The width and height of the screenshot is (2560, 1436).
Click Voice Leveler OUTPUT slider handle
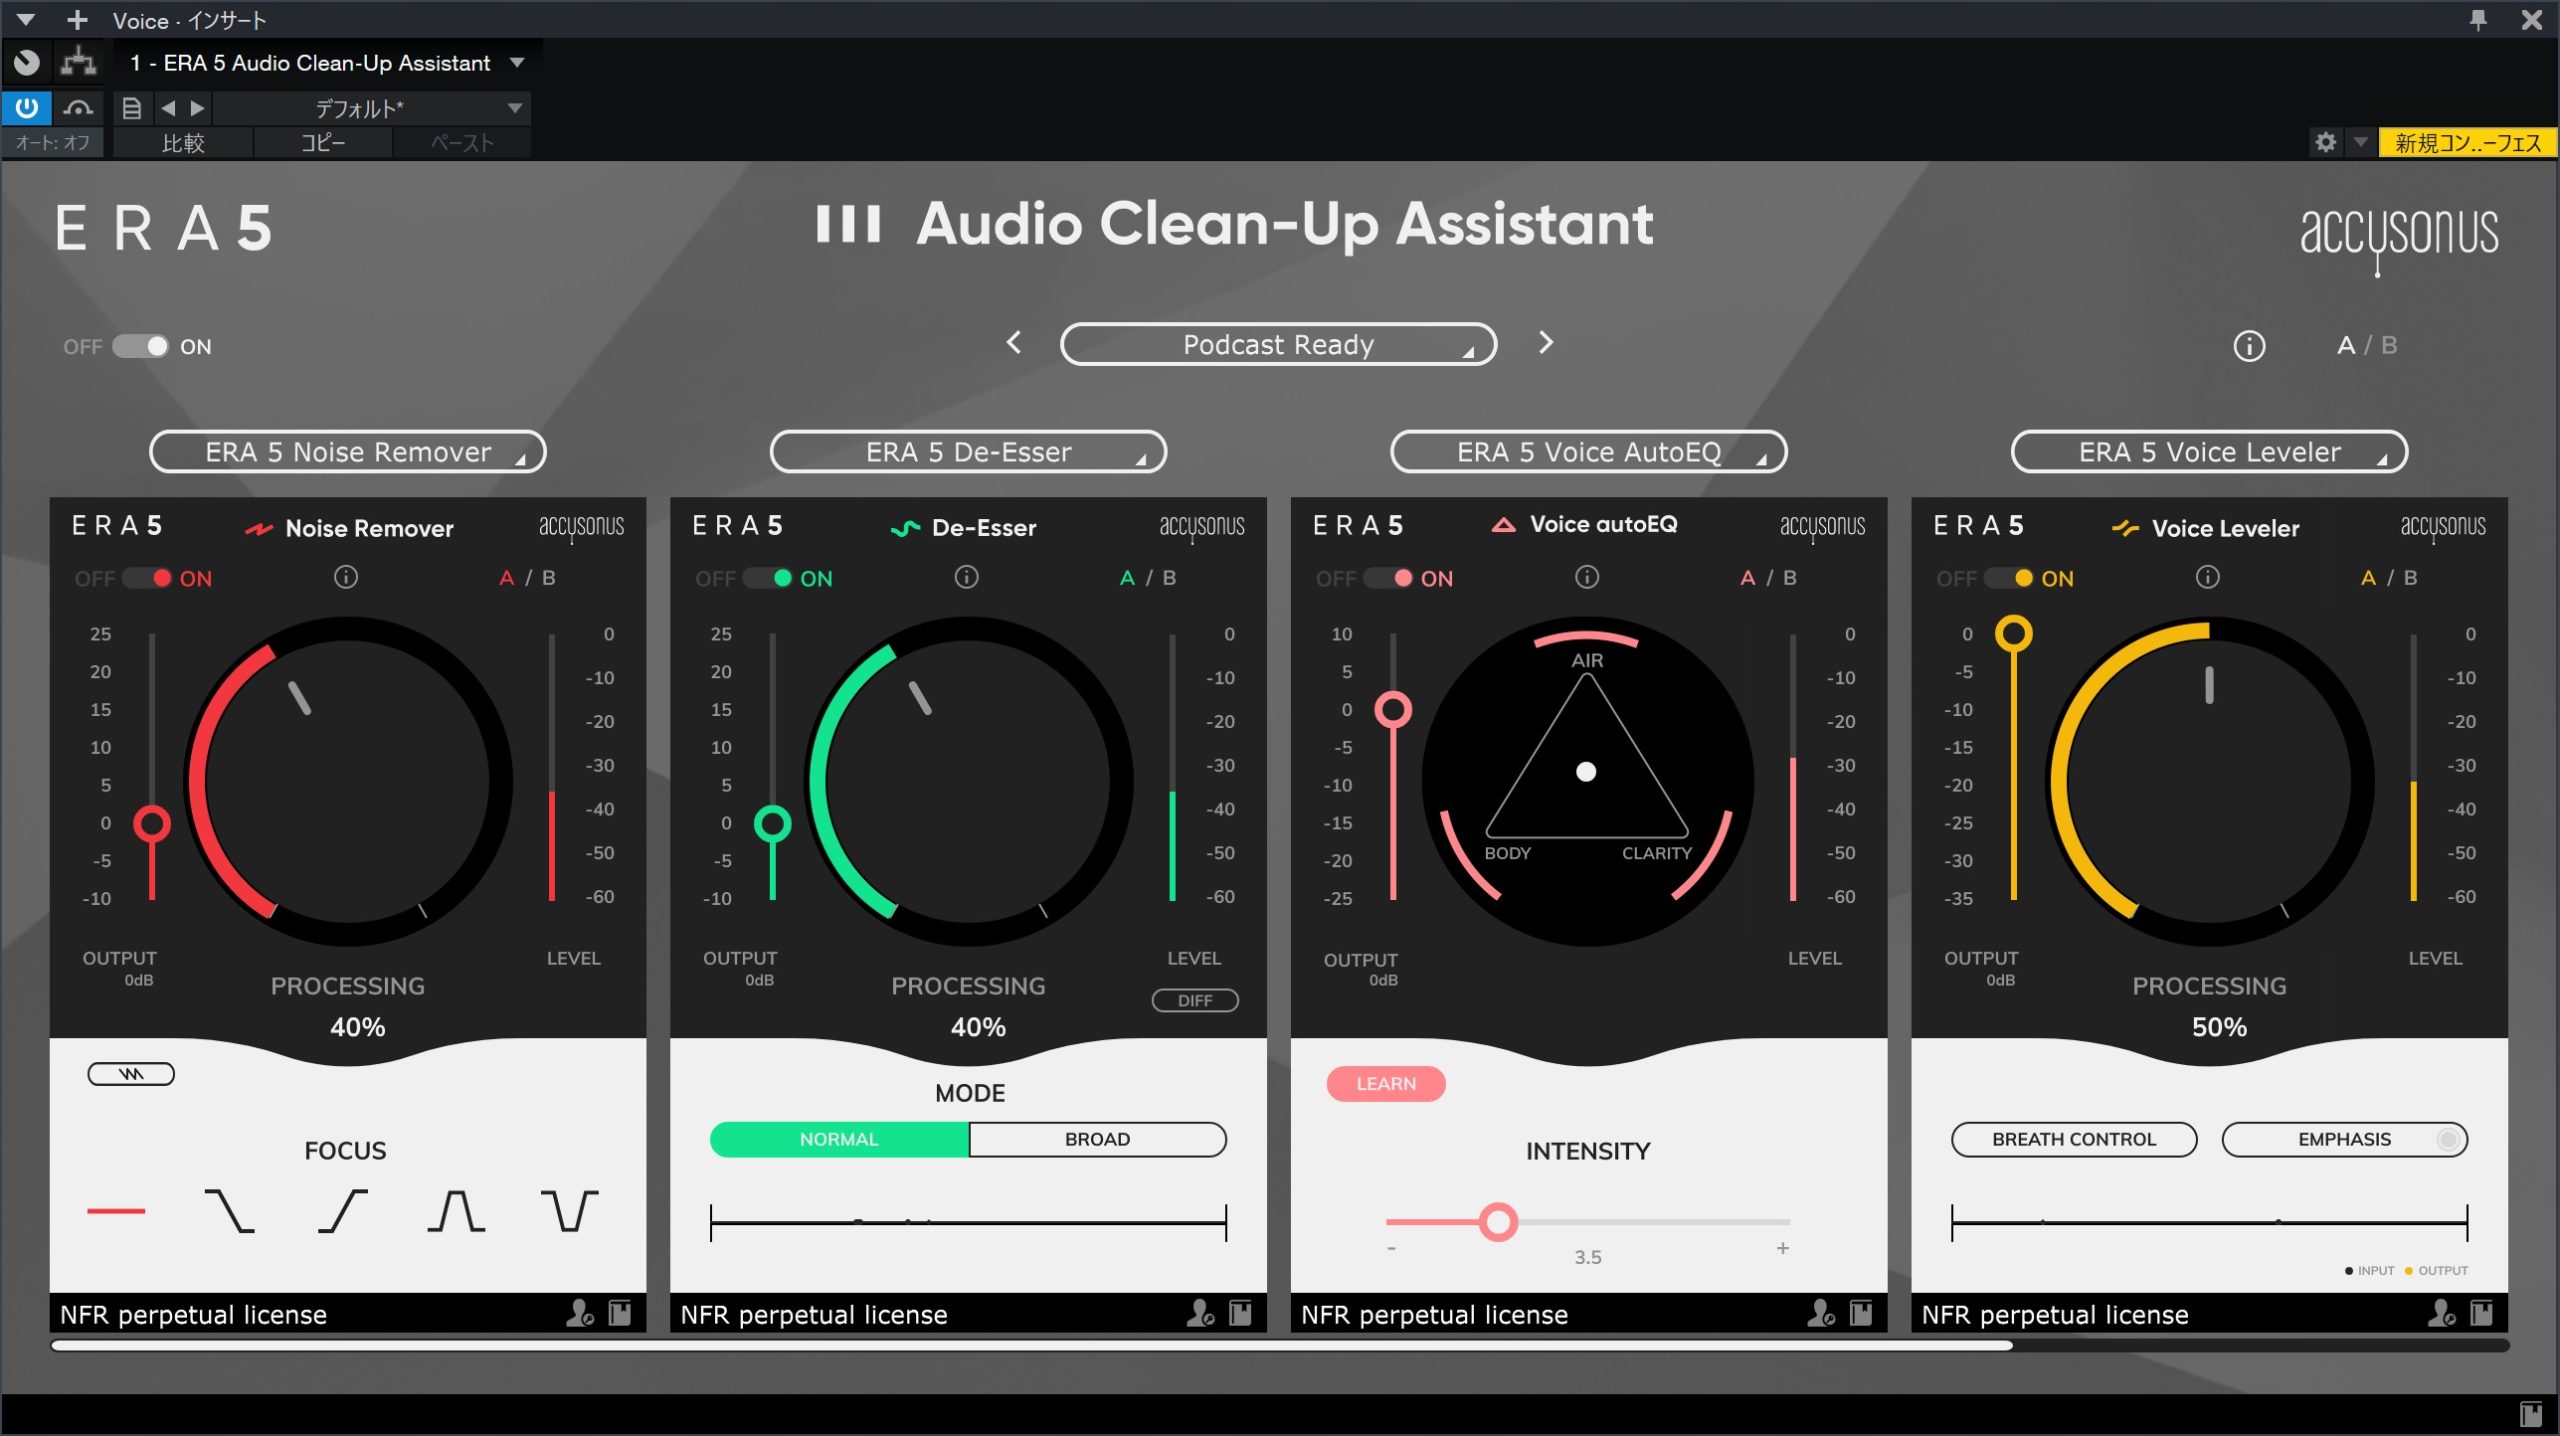click(2014, 633)
